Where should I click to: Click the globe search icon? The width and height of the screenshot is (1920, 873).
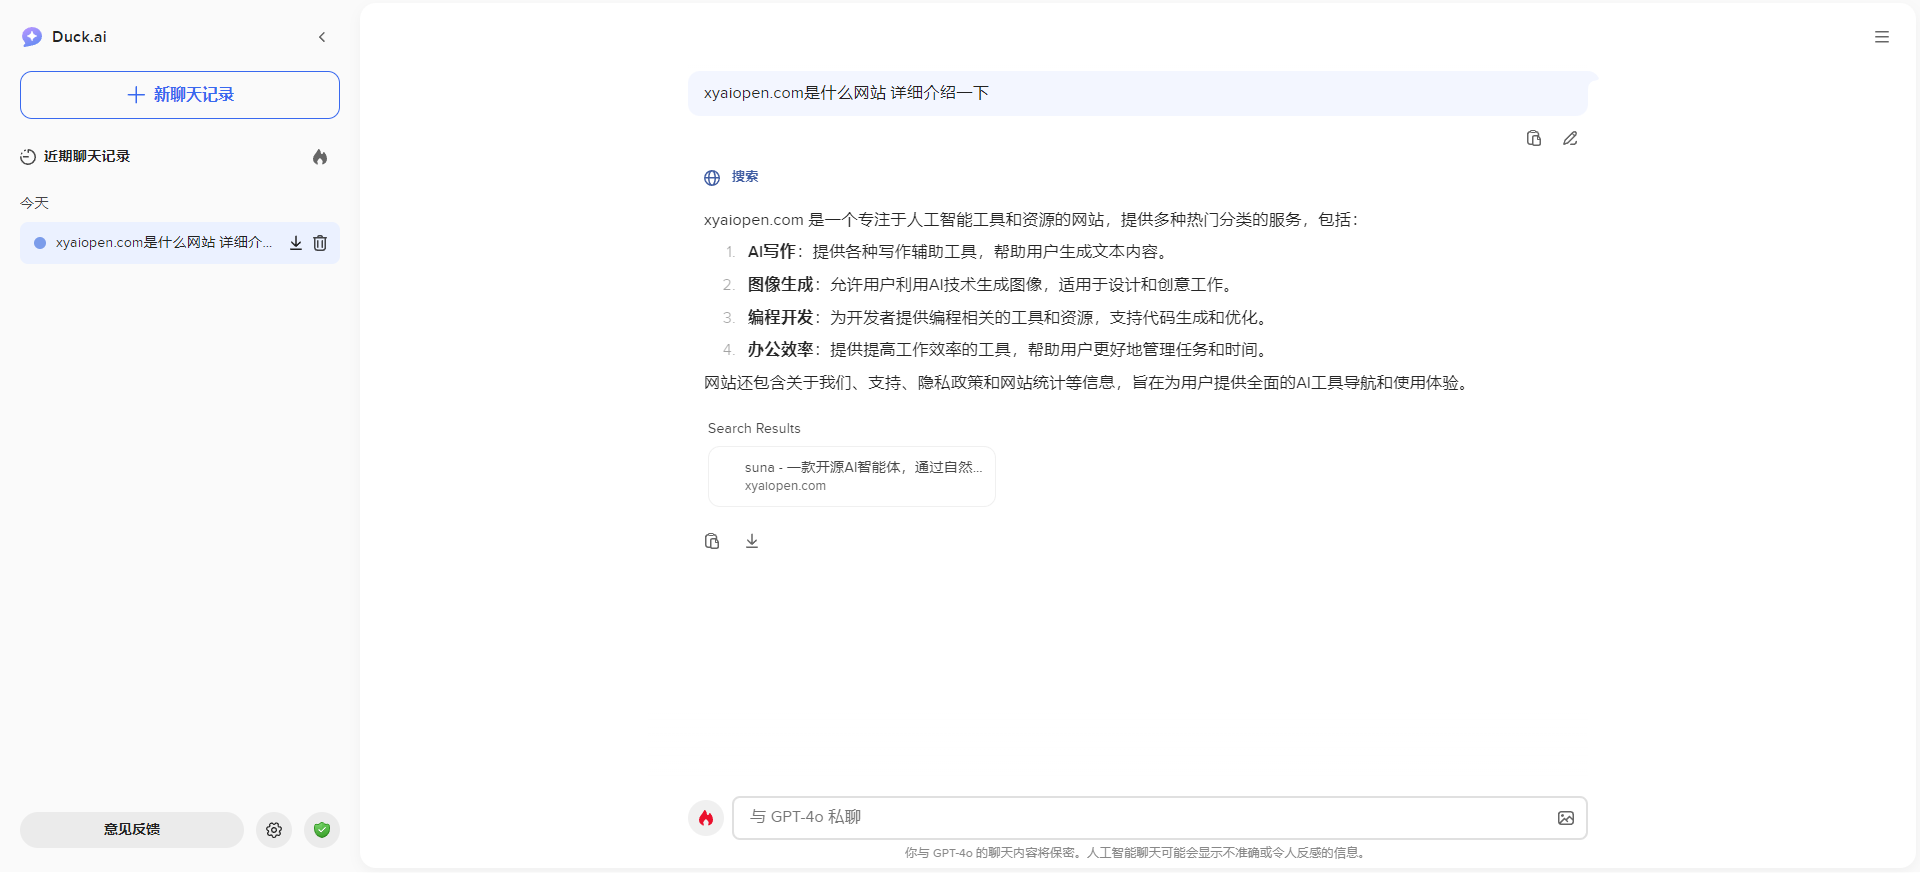[x=712, y=178]
